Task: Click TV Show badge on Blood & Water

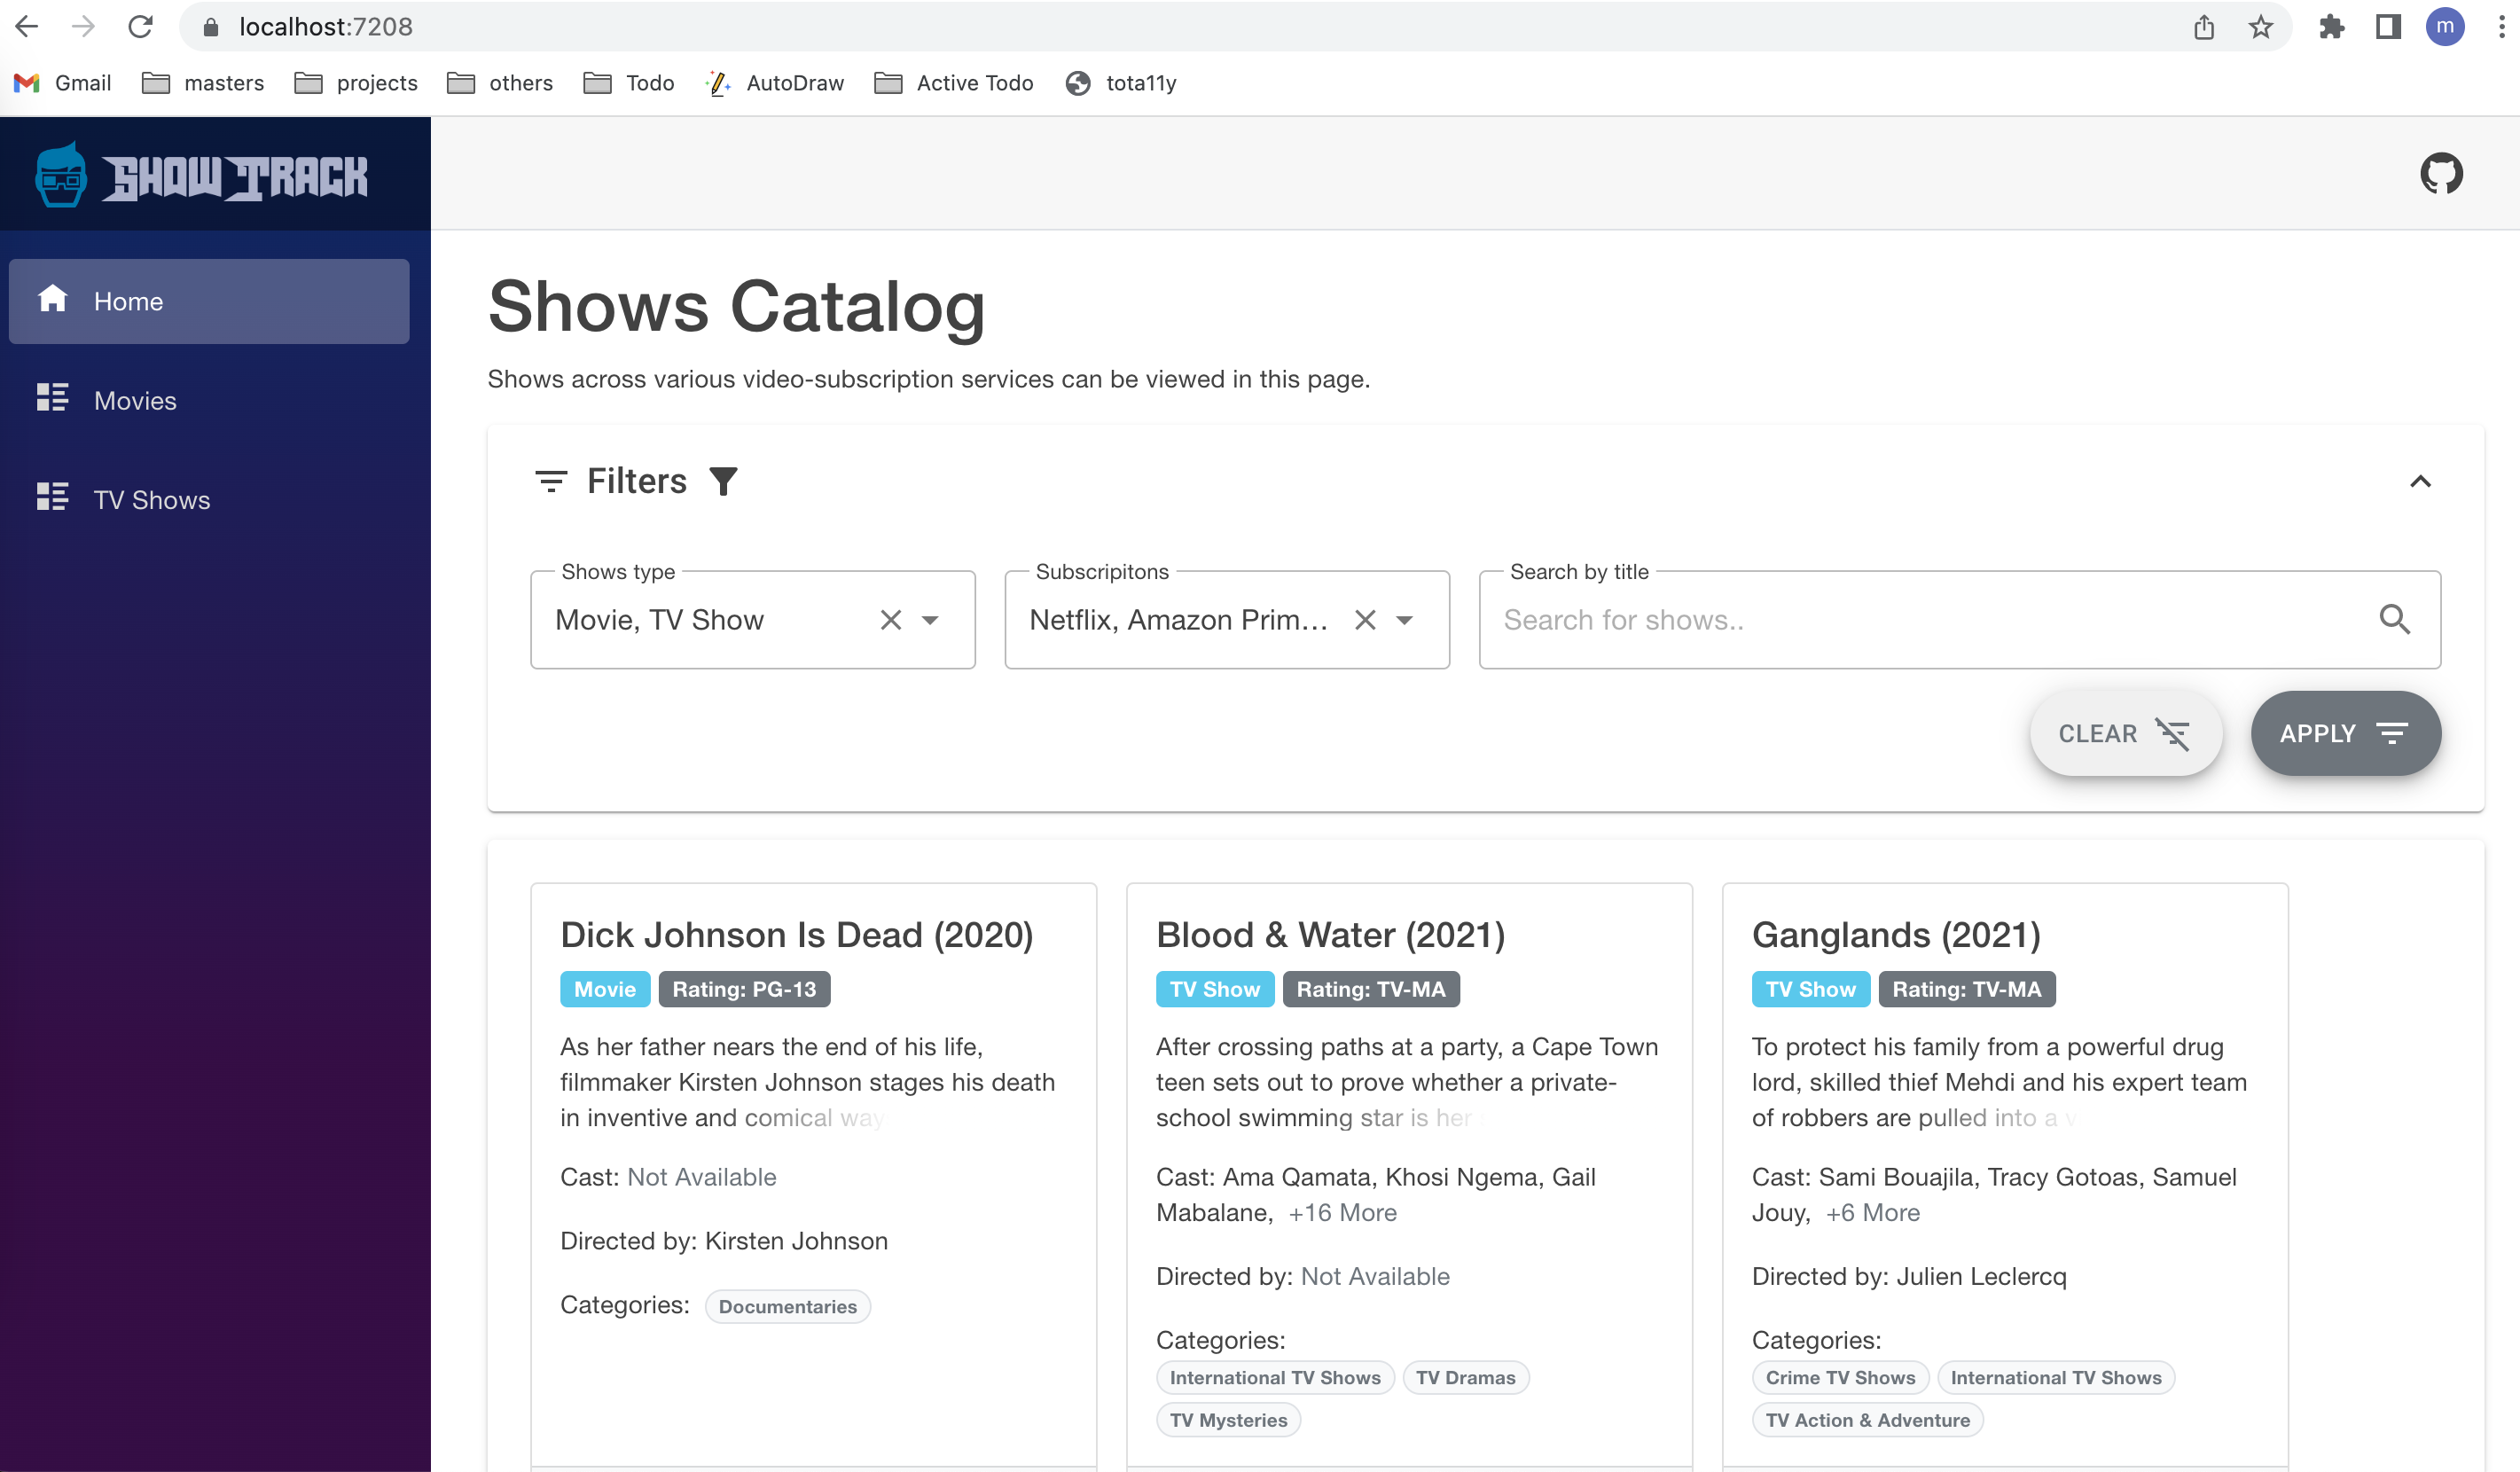Action: [x=1215, y=989]
